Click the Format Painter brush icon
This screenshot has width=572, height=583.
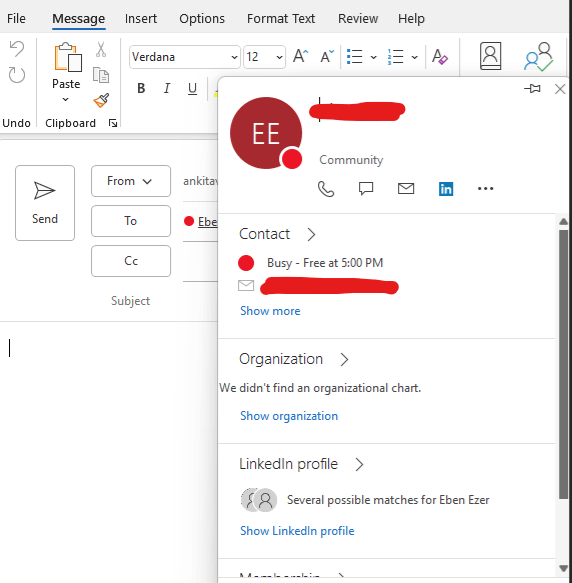click(x=101, y=100)
